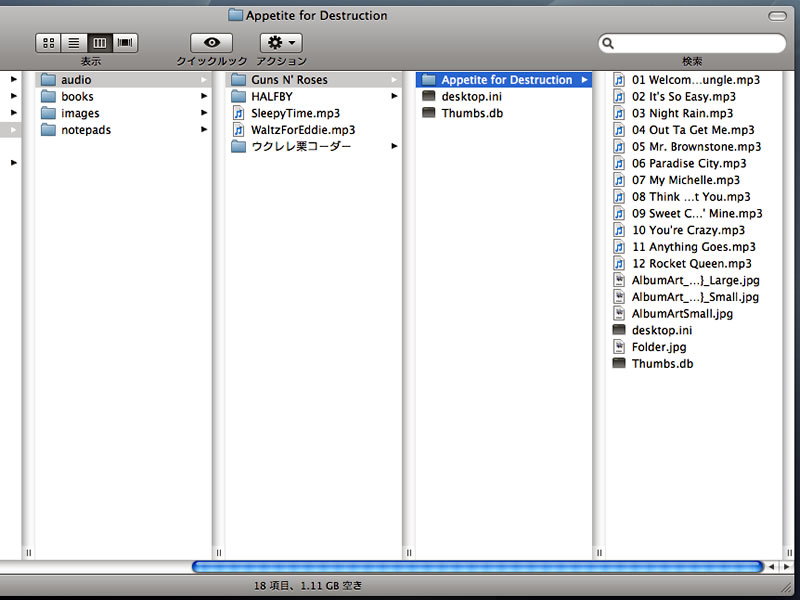Click the horizontal scrollbar thumb
This screenshot has width=800, height=600.
click(475, 567)
